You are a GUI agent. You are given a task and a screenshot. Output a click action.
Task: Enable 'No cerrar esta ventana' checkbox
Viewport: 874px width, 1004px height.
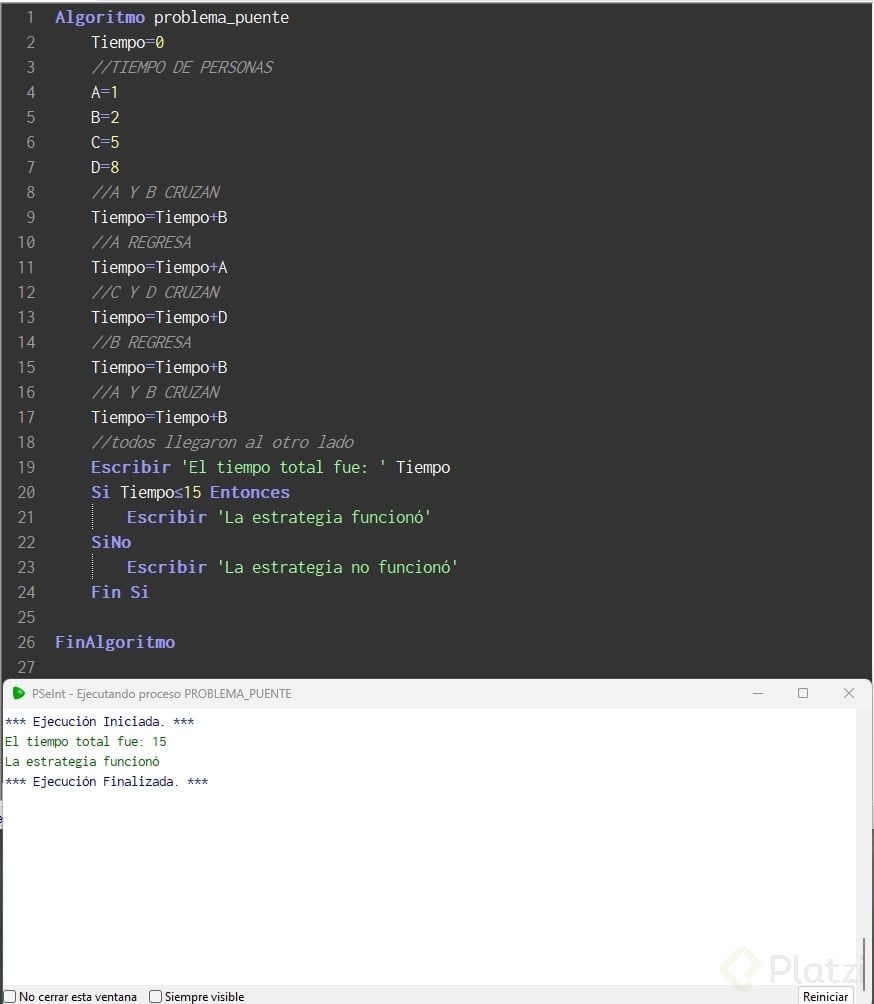tap(10, 996)
